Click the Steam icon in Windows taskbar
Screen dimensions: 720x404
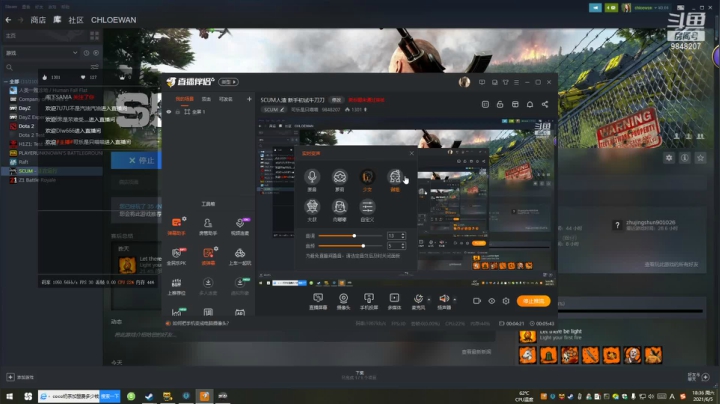coord(149,396)
